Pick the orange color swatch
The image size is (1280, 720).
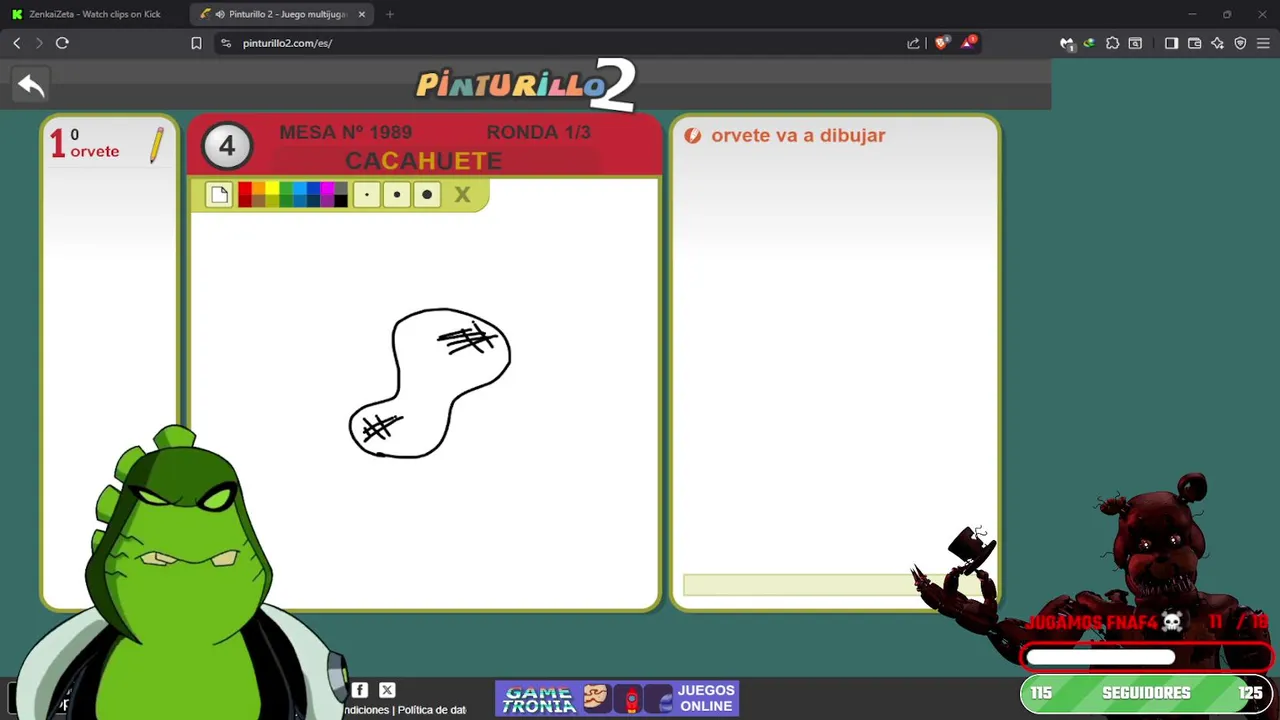(x=258, y=188)
